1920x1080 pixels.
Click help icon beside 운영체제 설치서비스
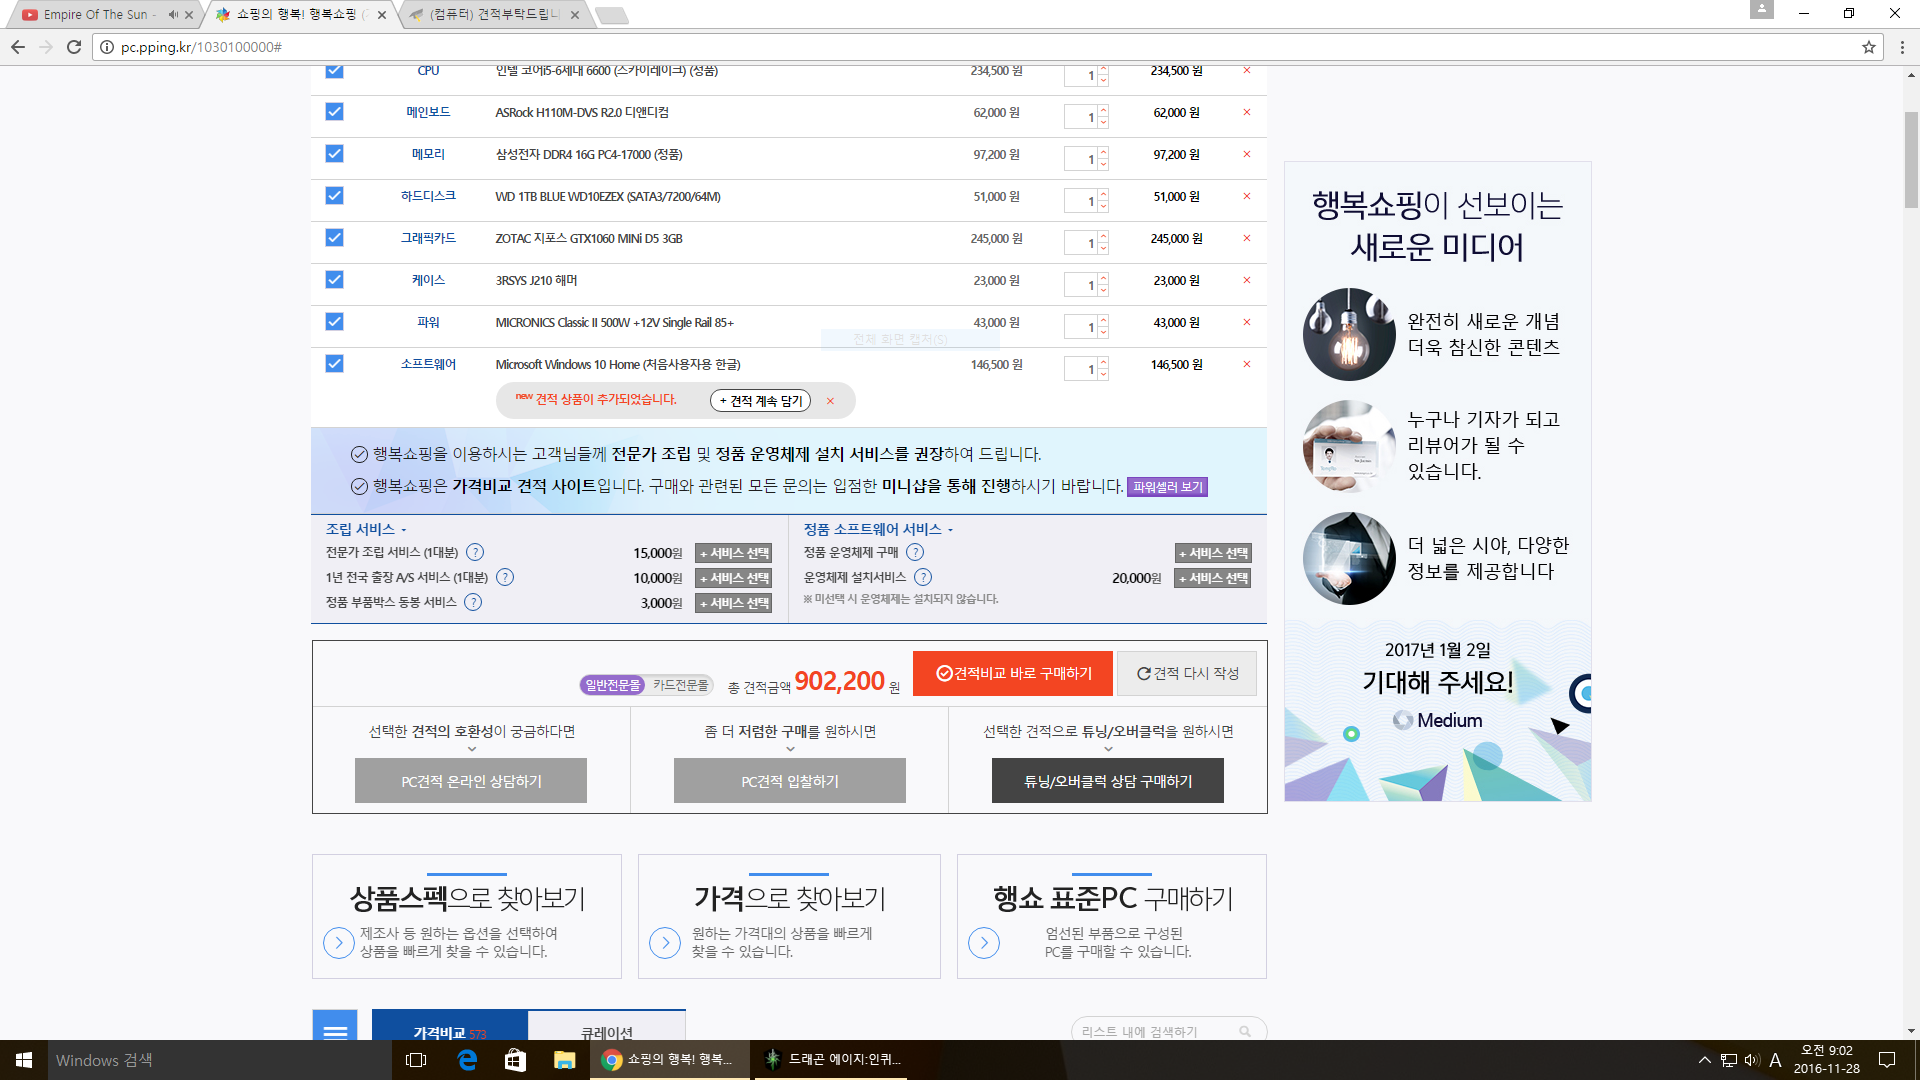click(923, 577)
